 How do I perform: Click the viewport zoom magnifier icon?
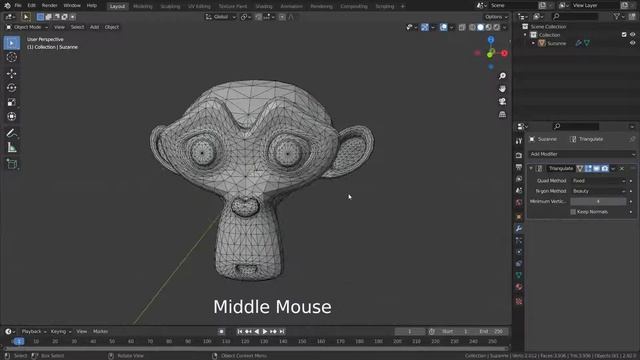coord(502,76)
